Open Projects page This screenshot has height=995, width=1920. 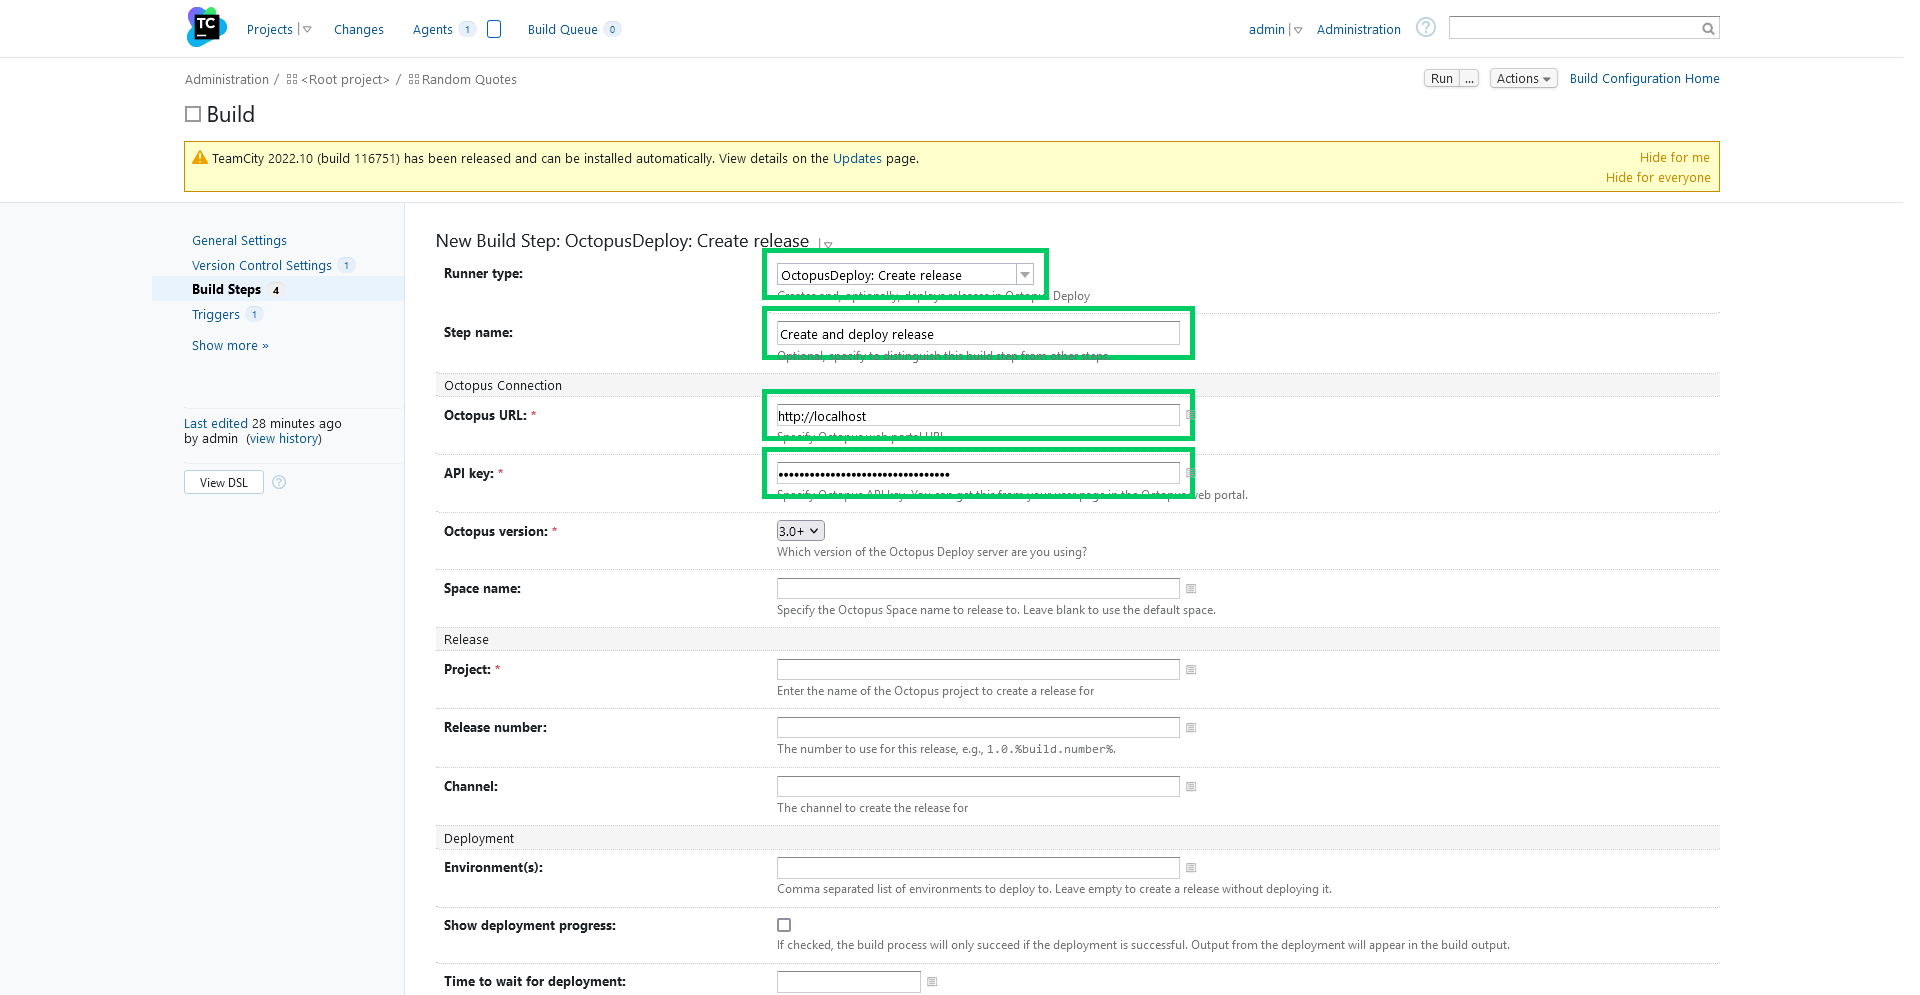[x=270, y=30]
